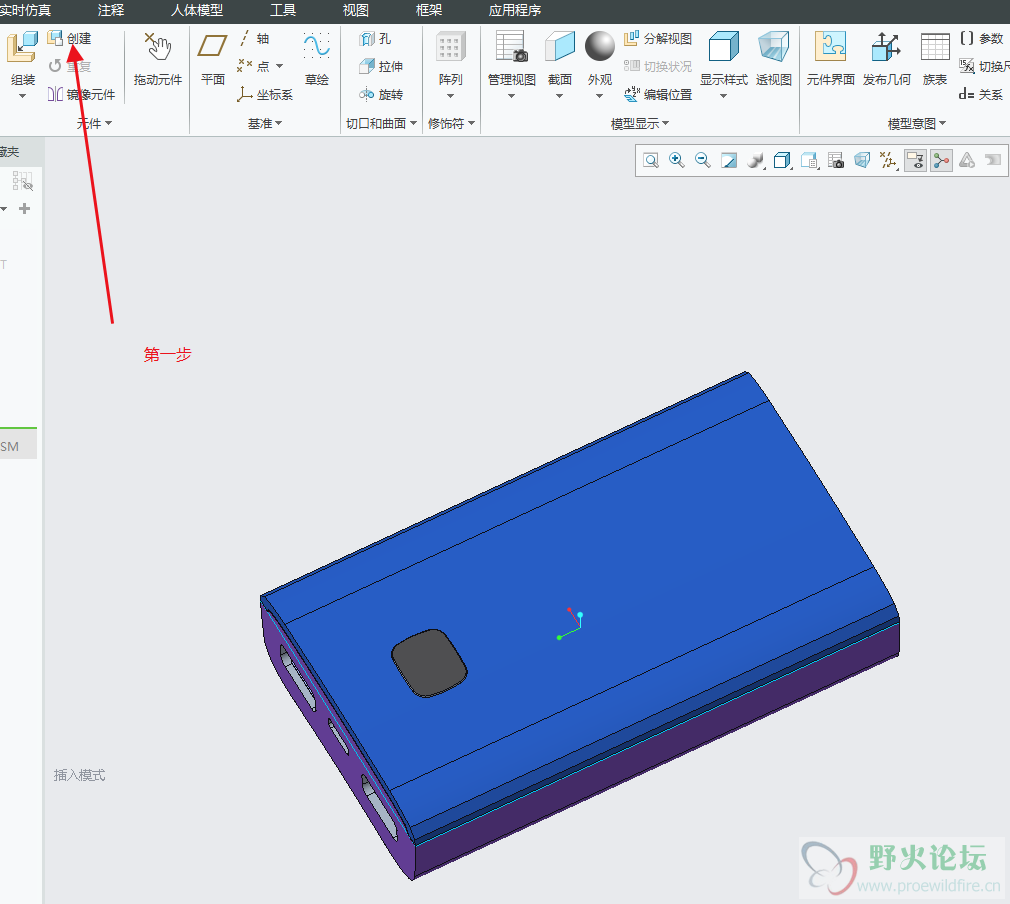Open 关系 relations dialog

coord(981,95)
